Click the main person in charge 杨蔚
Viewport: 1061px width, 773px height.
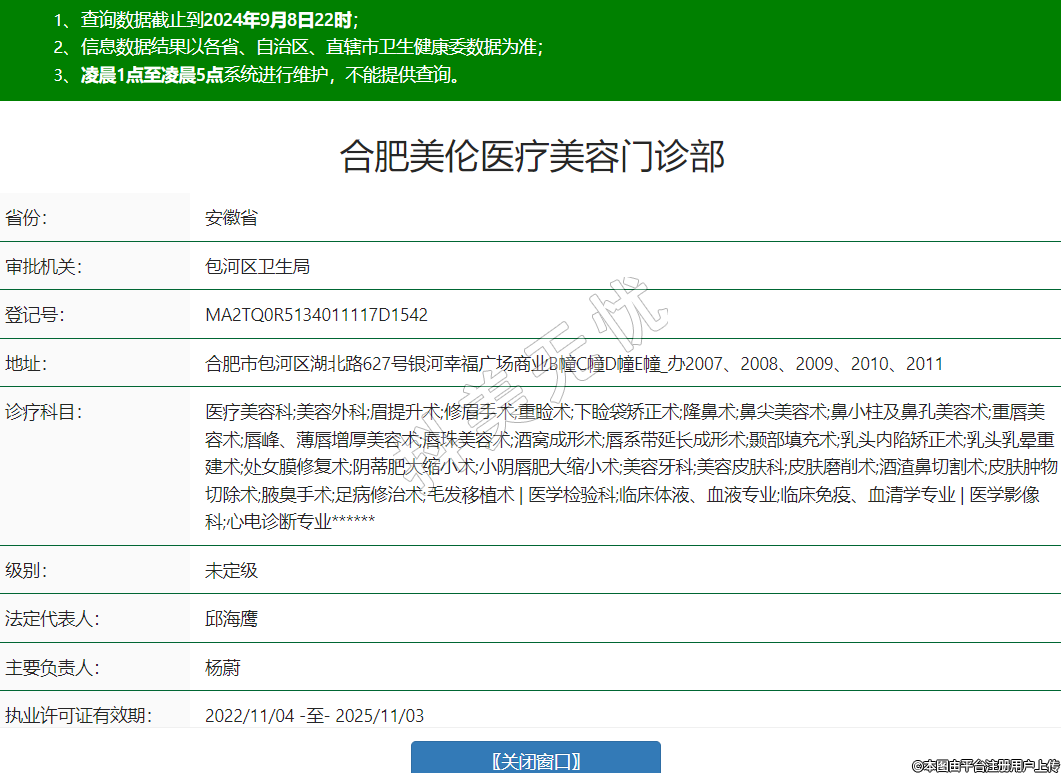point(222,668)
